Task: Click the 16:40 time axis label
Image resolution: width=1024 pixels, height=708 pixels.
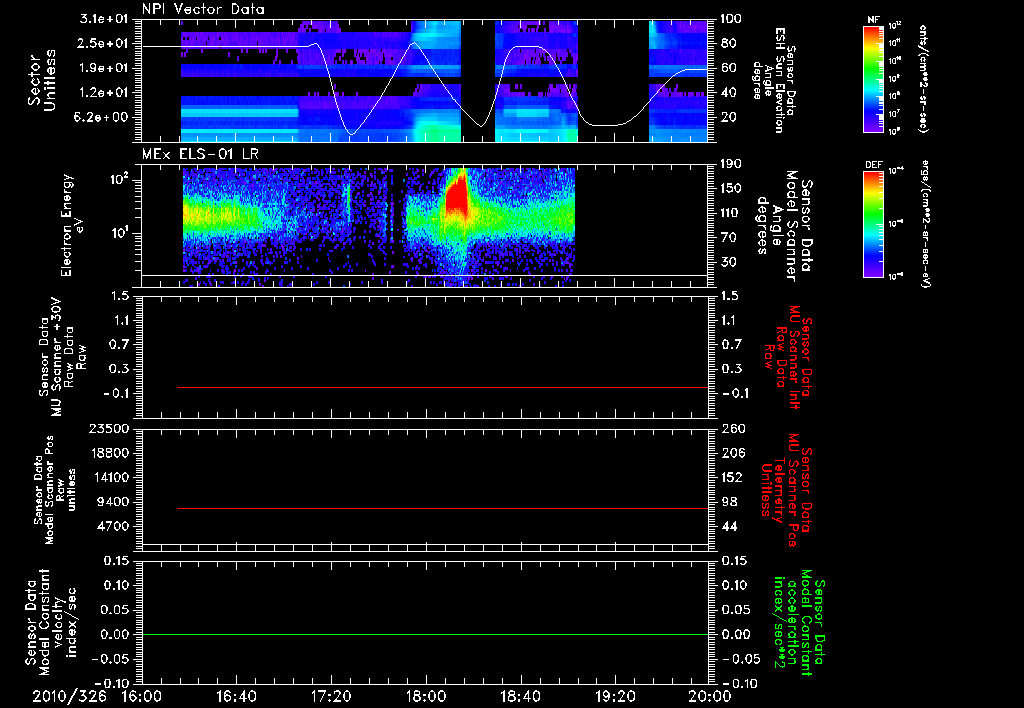Action: pos(236,696)
